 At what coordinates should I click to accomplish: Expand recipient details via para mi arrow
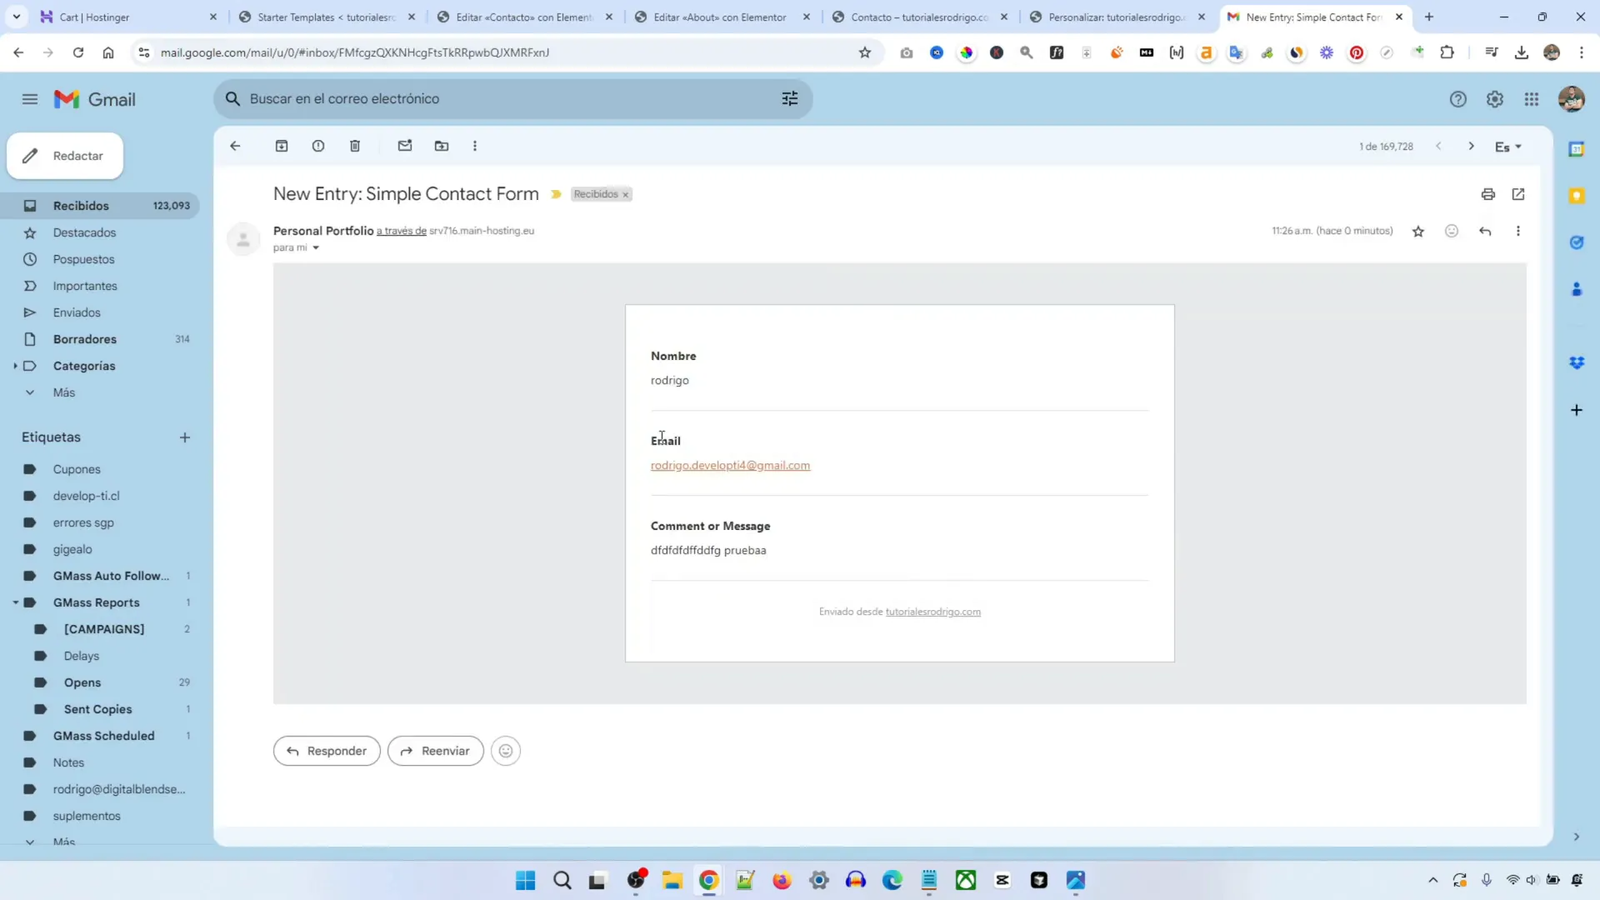click(x=315, y=247)
